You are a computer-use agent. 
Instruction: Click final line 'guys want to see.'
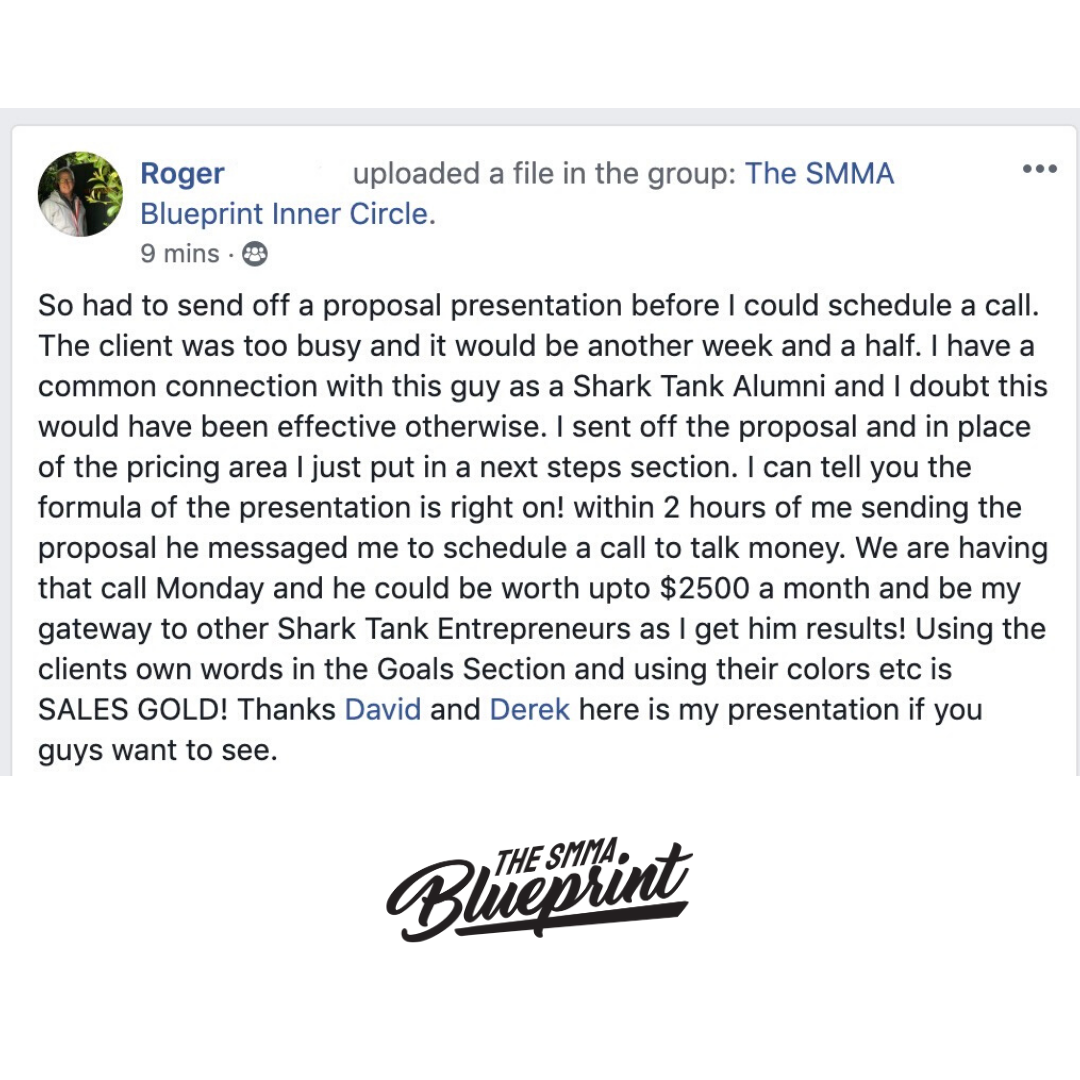(158, 751)
